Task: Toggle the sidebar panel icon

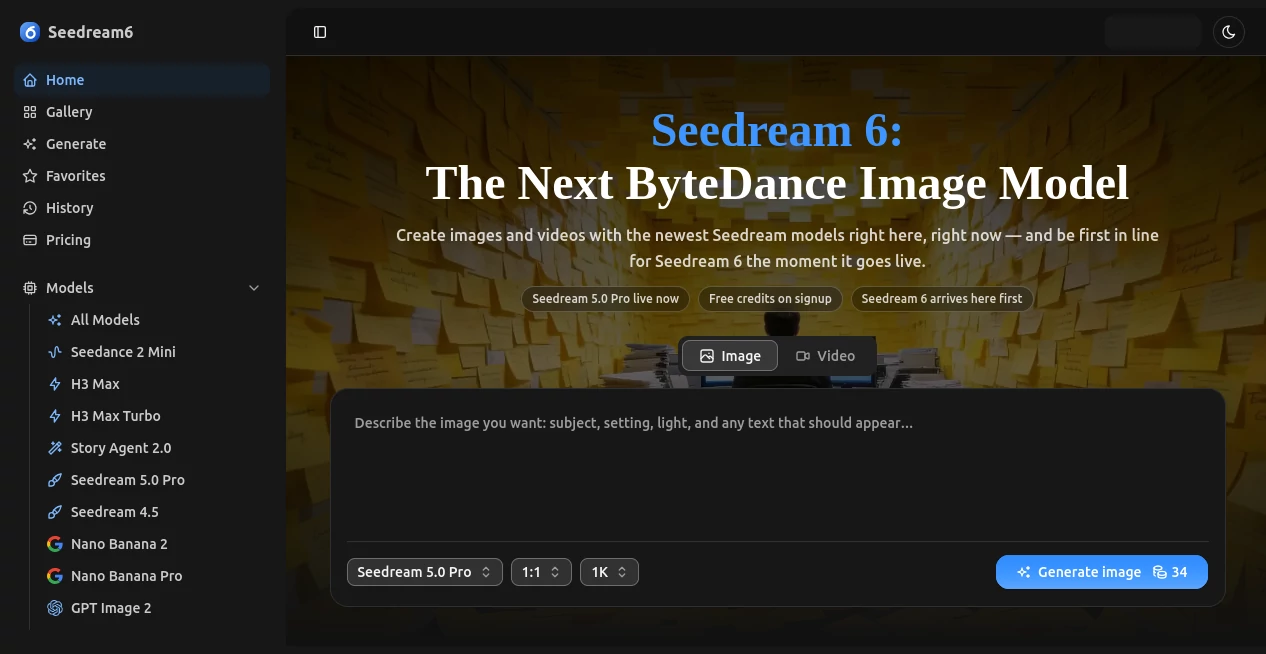Action: point(320,32)
